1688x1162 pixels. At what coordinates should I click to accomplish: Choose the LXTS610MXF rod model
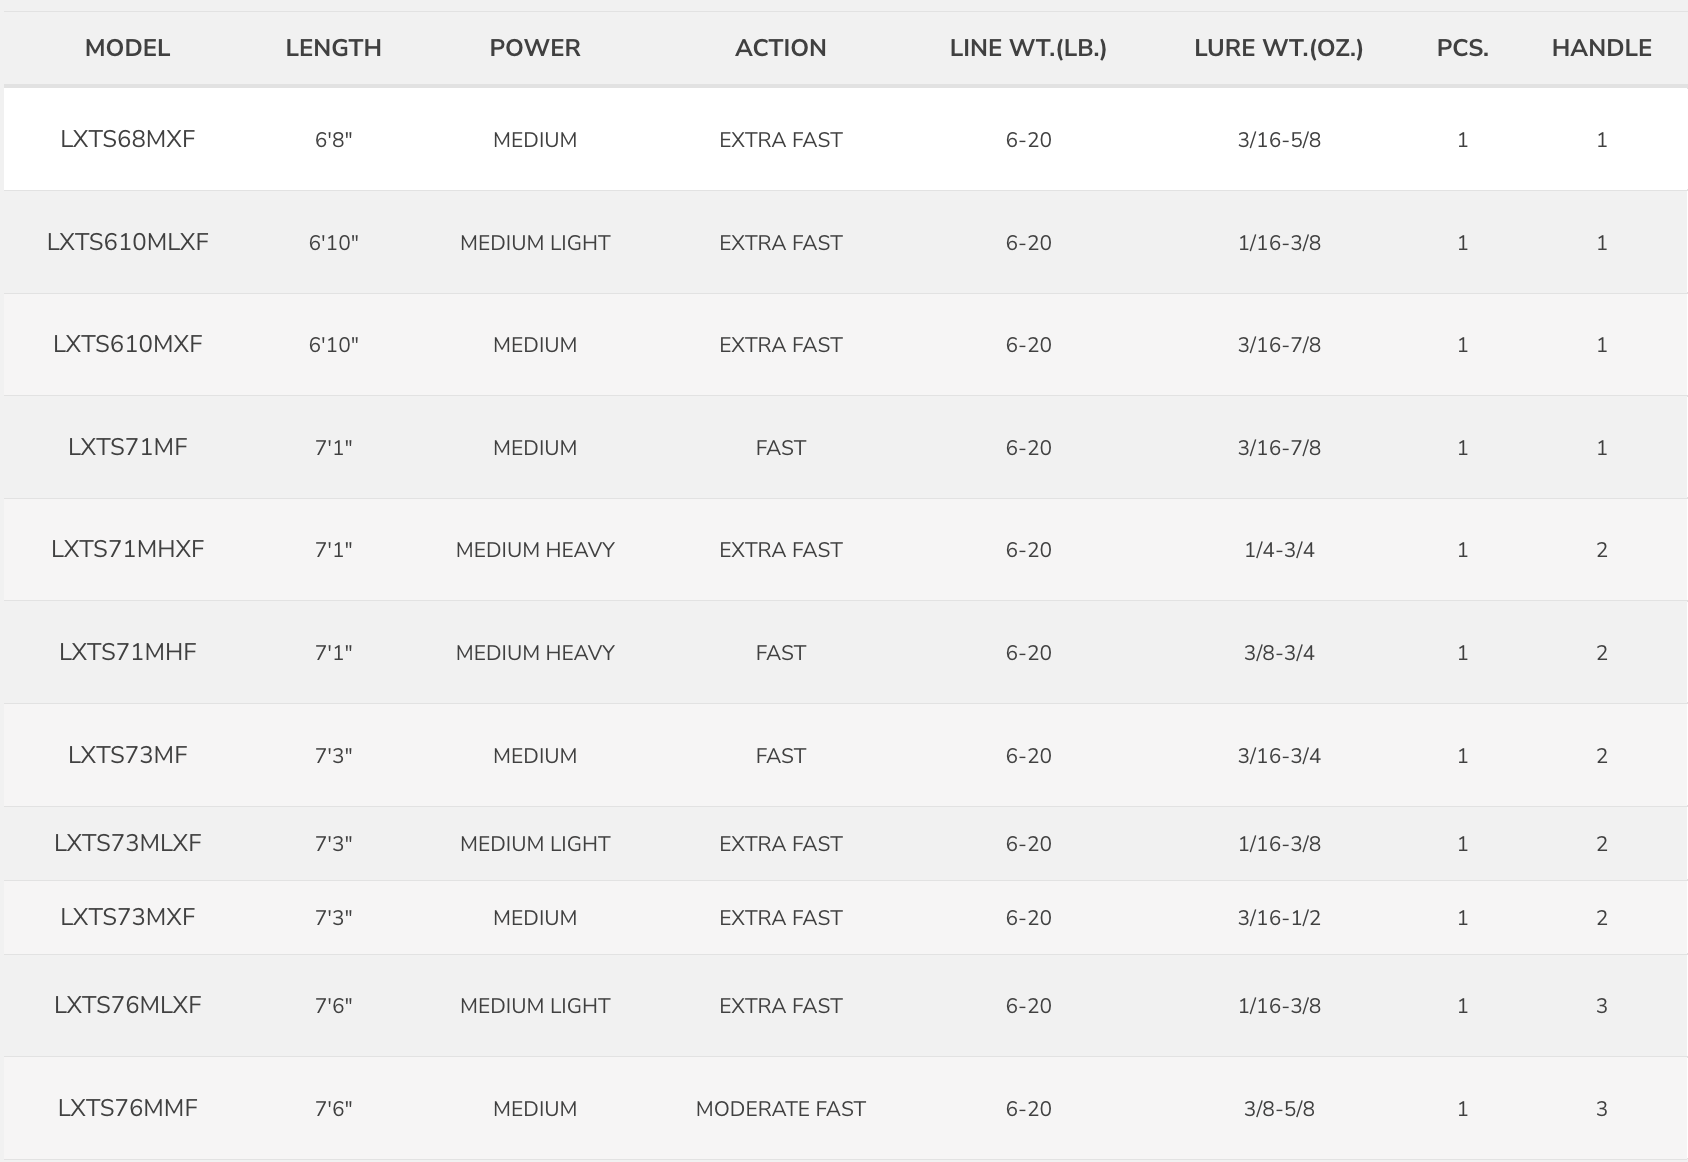click(127, 345)
